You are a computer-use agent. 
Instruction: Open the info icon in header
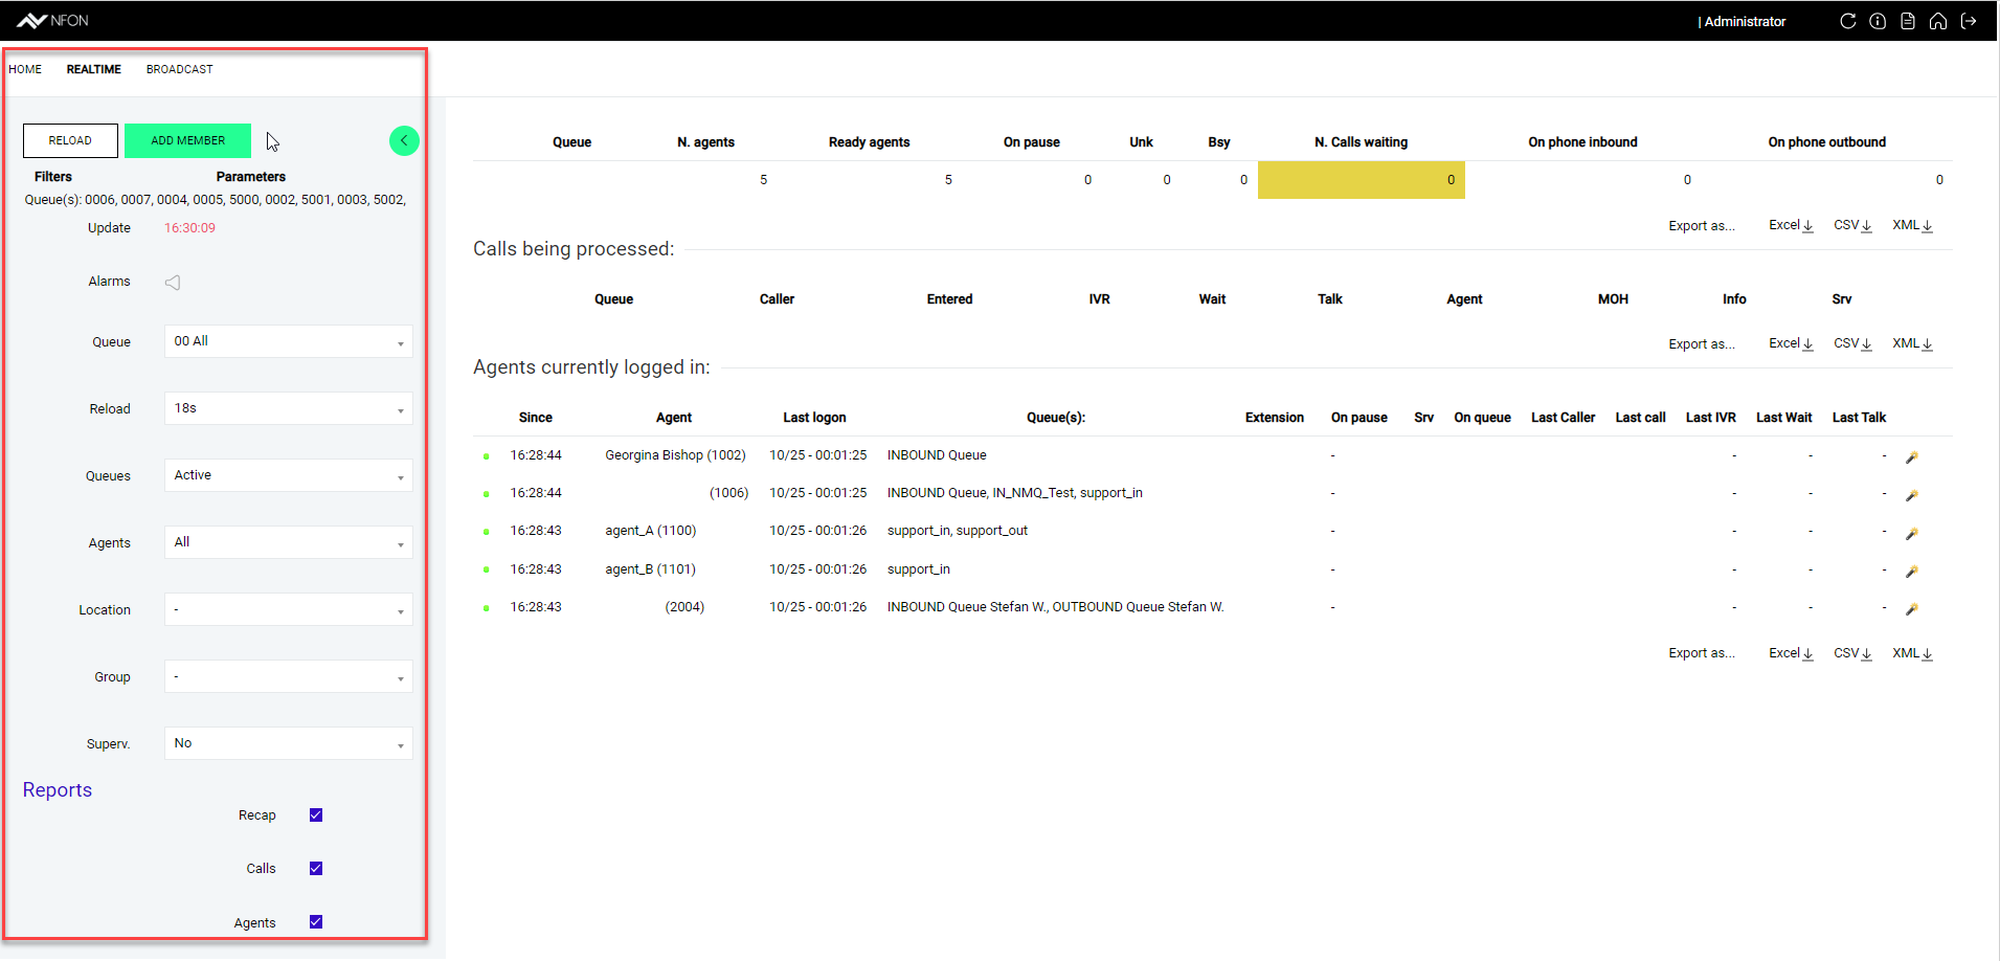pos(1877,21)
